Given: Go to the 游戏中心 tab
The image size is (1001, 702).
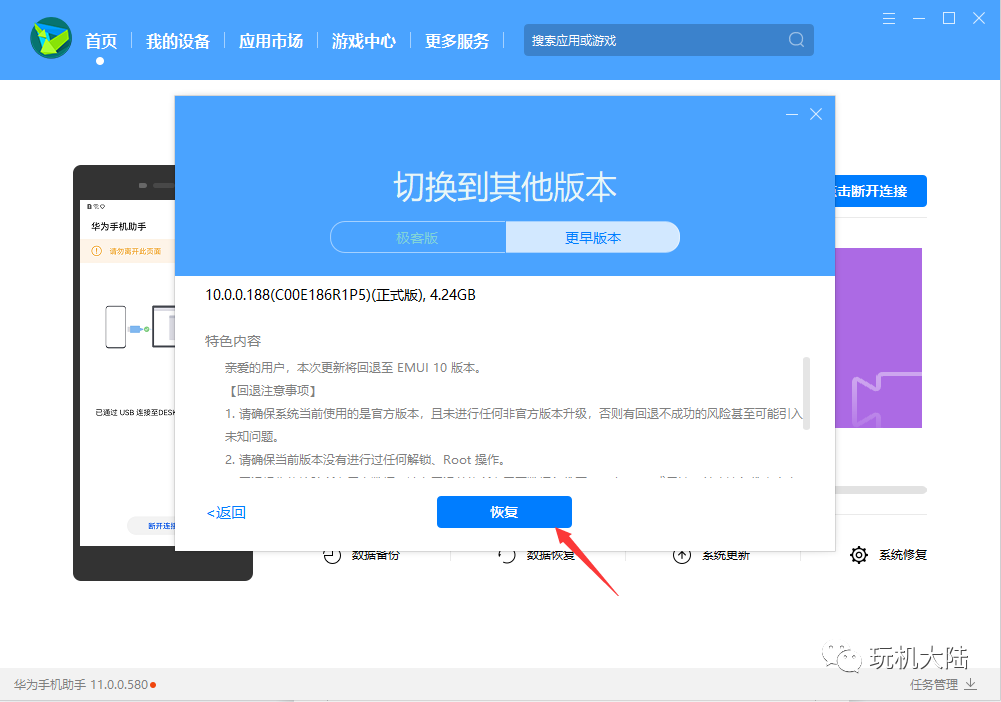Looking at the screenshot, I should pyautogui.click(x=364, y=41).
